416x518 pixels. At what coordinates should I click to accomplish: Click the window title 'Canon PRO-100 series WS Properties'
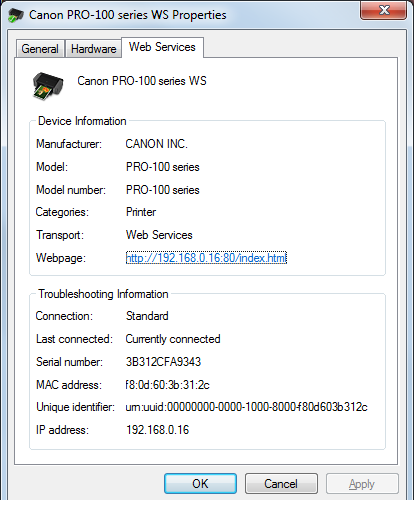pos(128,15)
